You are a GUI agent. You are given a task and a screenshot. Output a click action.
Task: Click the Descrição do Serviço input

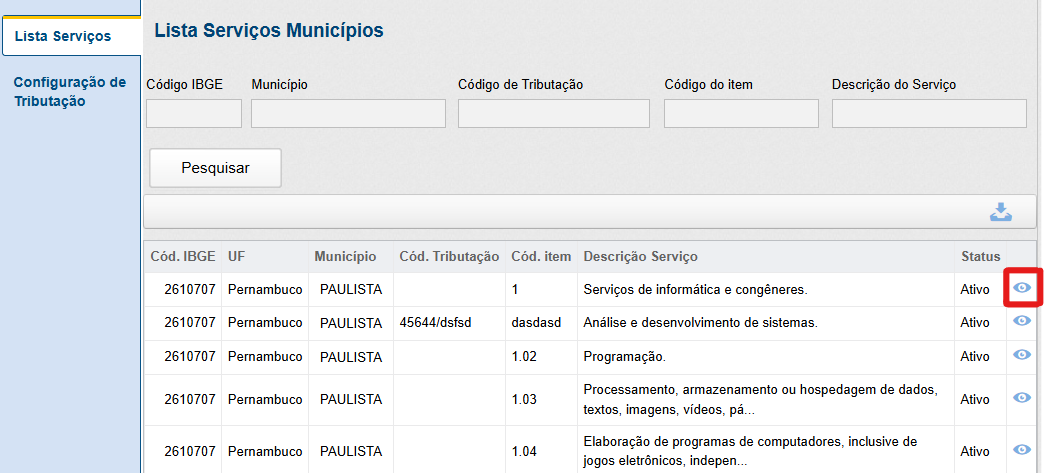(929, 114)
